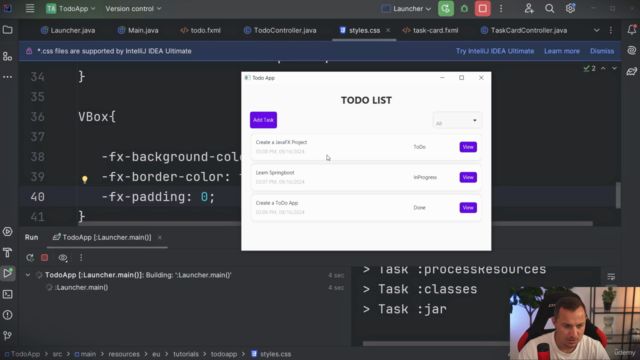640x360 pixels.
Task: Open the Notifications bell
Action: [x=631, y=29]
